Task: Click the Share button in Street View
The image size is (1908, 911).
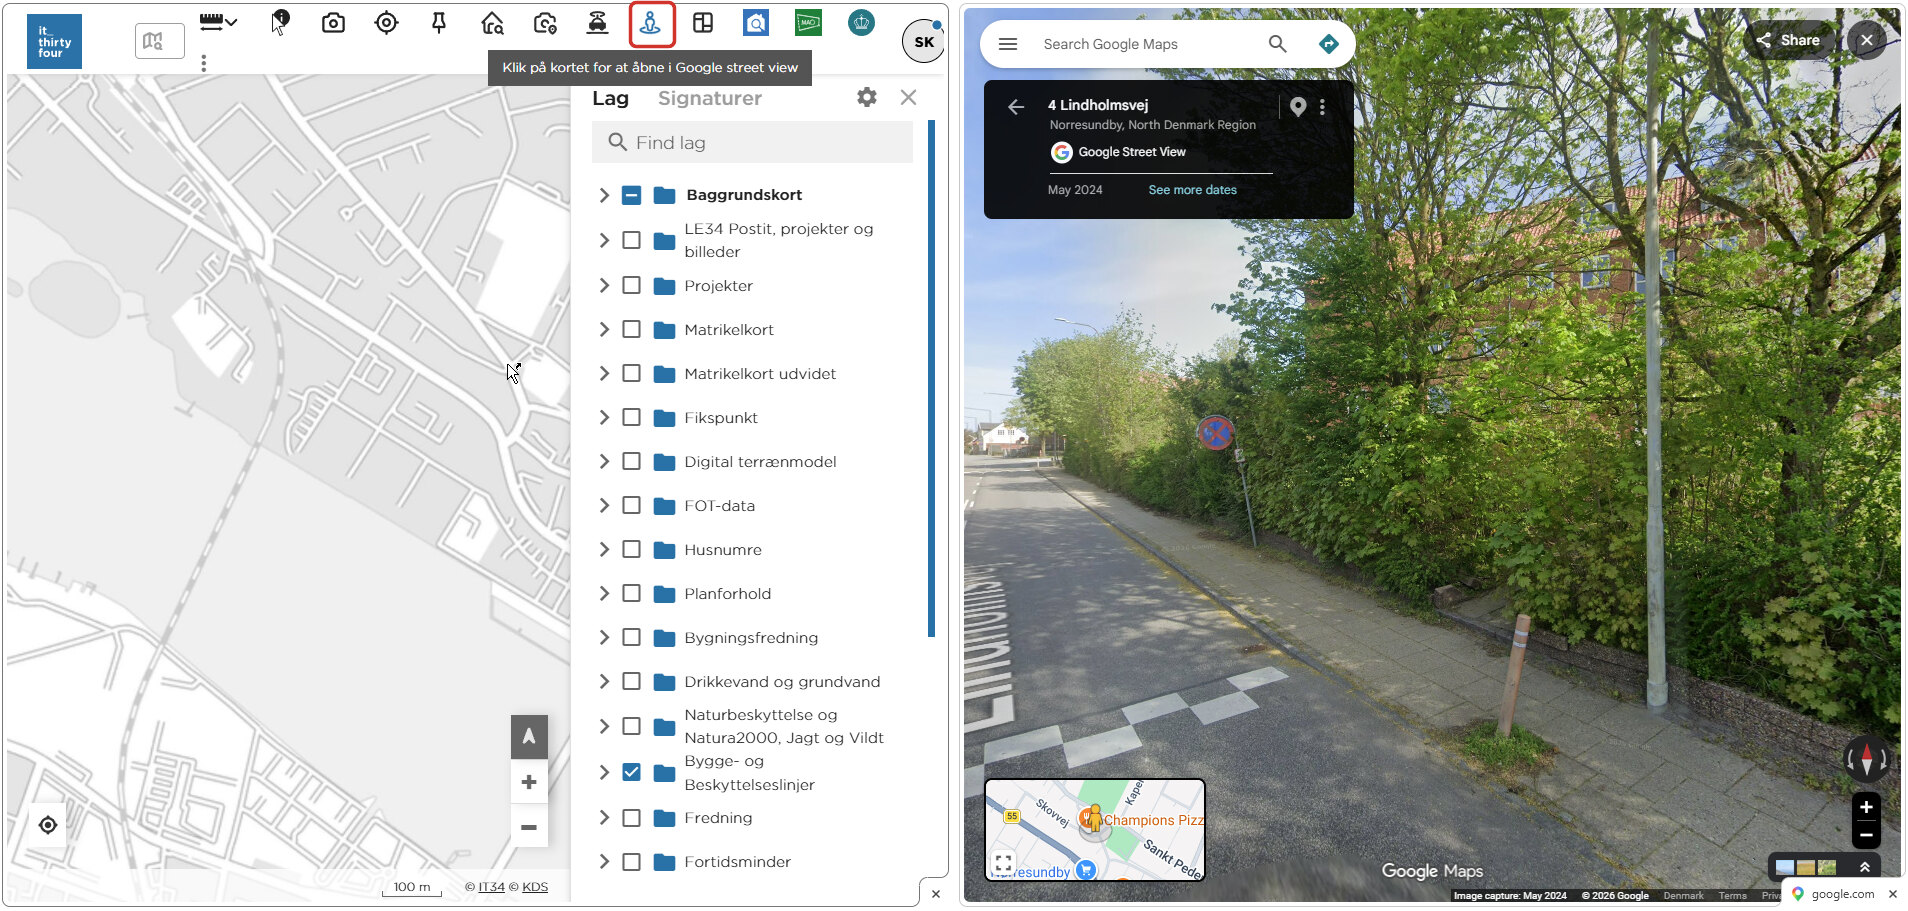Action: pos(1789,40)
